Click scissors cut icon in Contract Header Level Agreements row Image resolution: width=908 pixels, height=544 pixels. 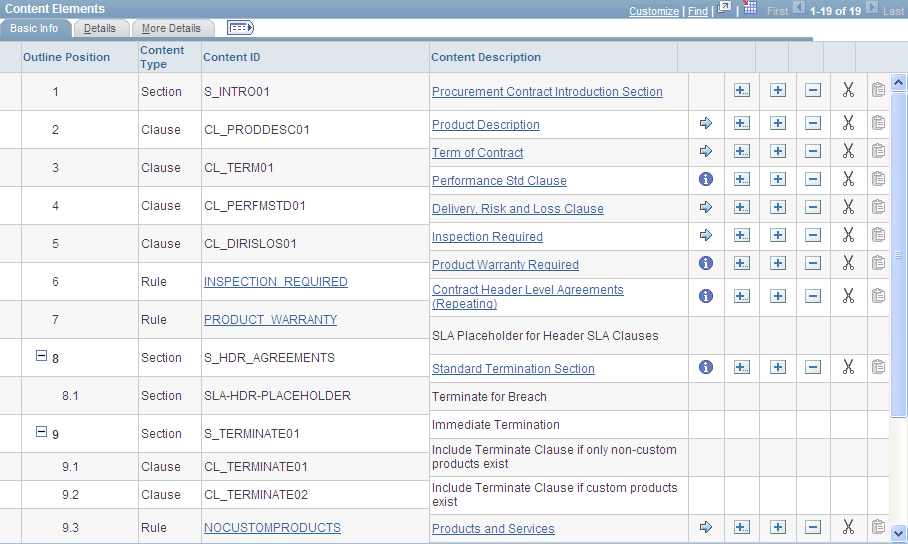(x=848, y=296)
